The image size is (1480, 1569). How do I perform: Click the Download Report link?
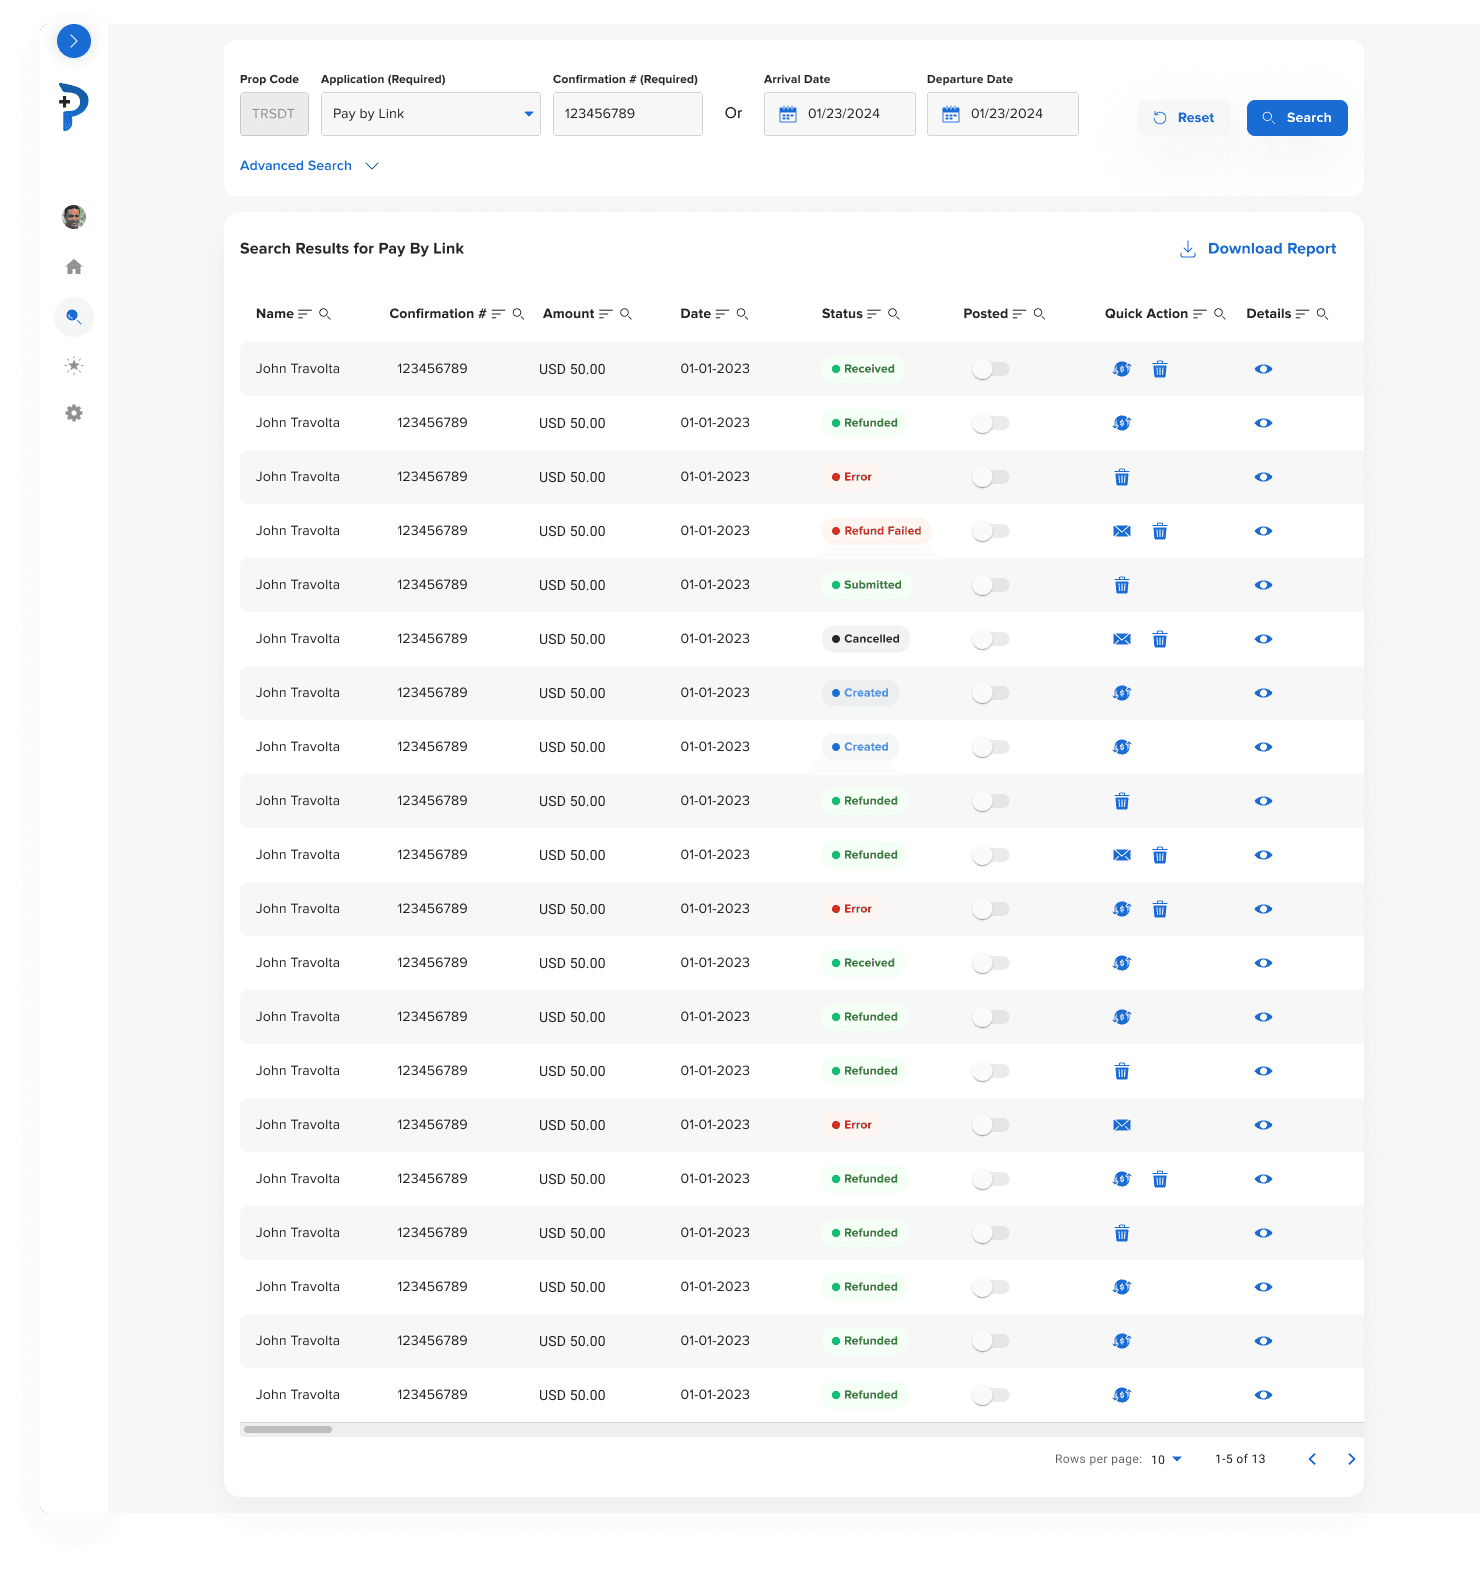(x=1258, y=249)
